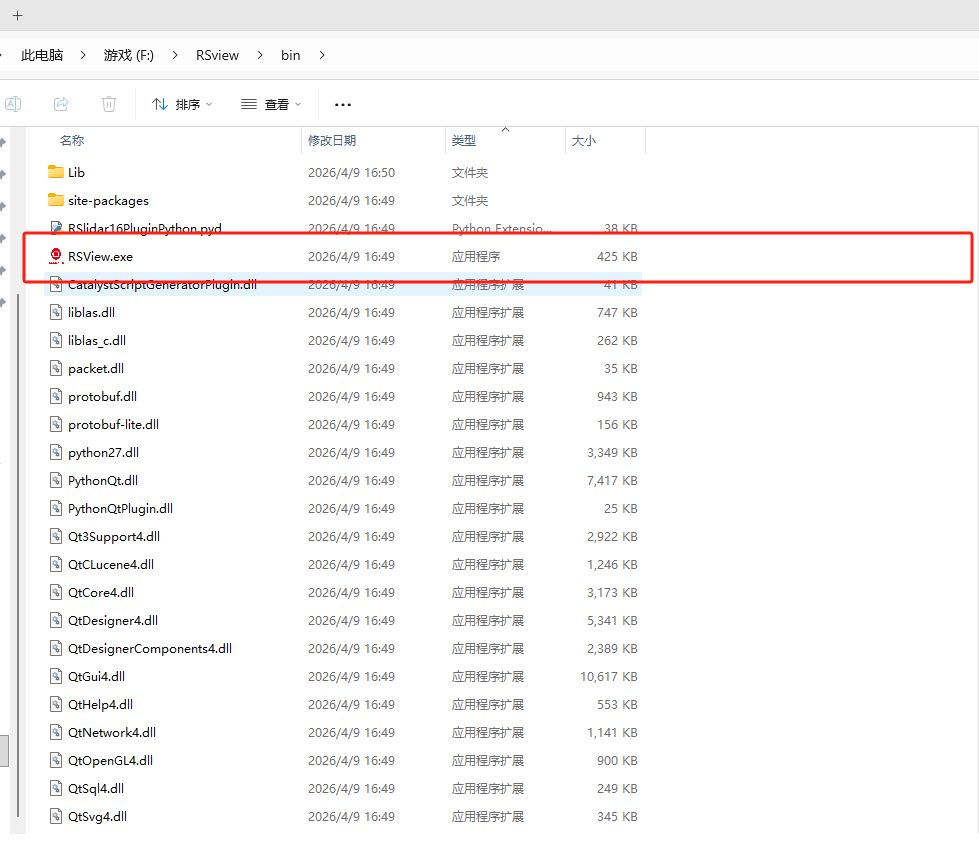
Task: Select the RSlidar16PluginPython.pyd file icon
Action: pyautogui.click(x=56, y=228)
